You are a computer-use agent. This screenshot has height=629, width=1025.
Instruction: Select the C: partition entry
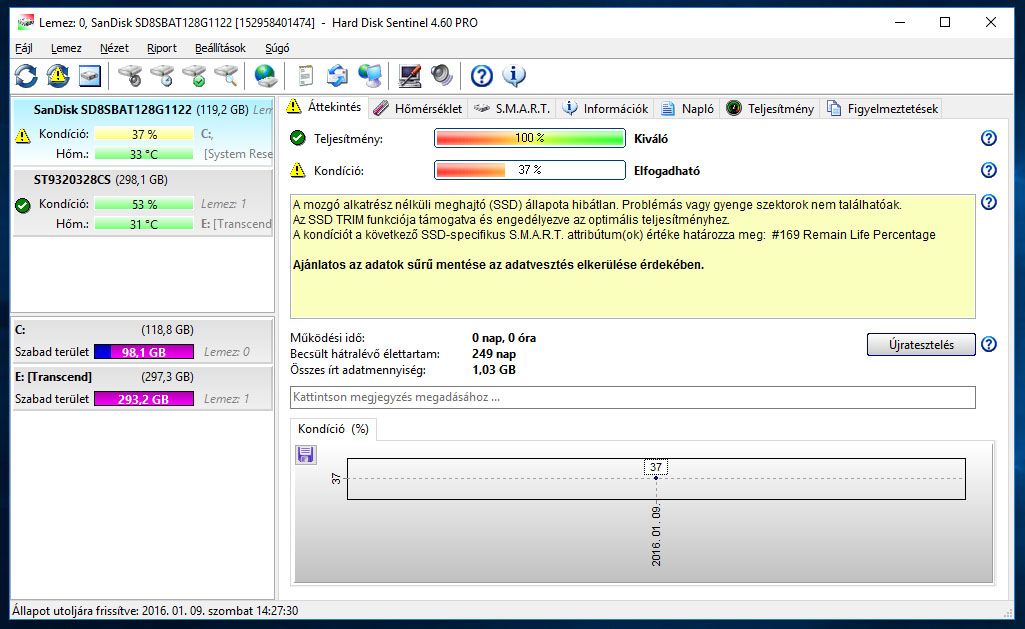coord(143,341)
